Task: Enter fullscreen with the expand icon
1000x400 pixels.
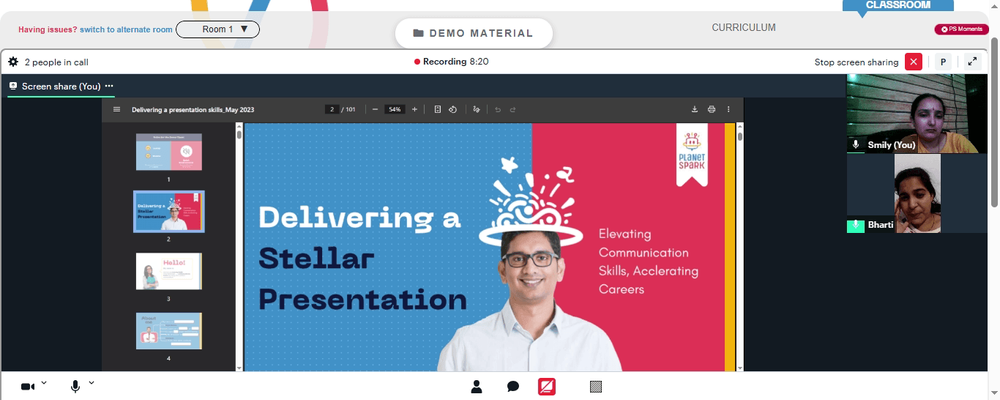Action: click(972, 62)
